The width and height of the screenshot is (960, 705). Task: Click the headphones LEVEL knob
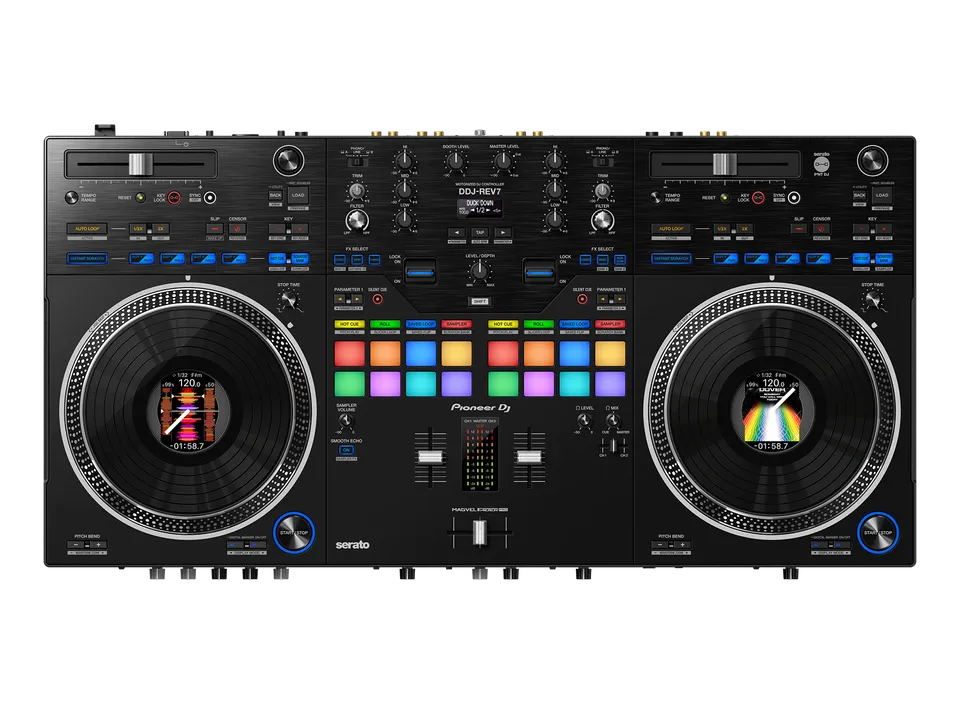pos(584,420)
